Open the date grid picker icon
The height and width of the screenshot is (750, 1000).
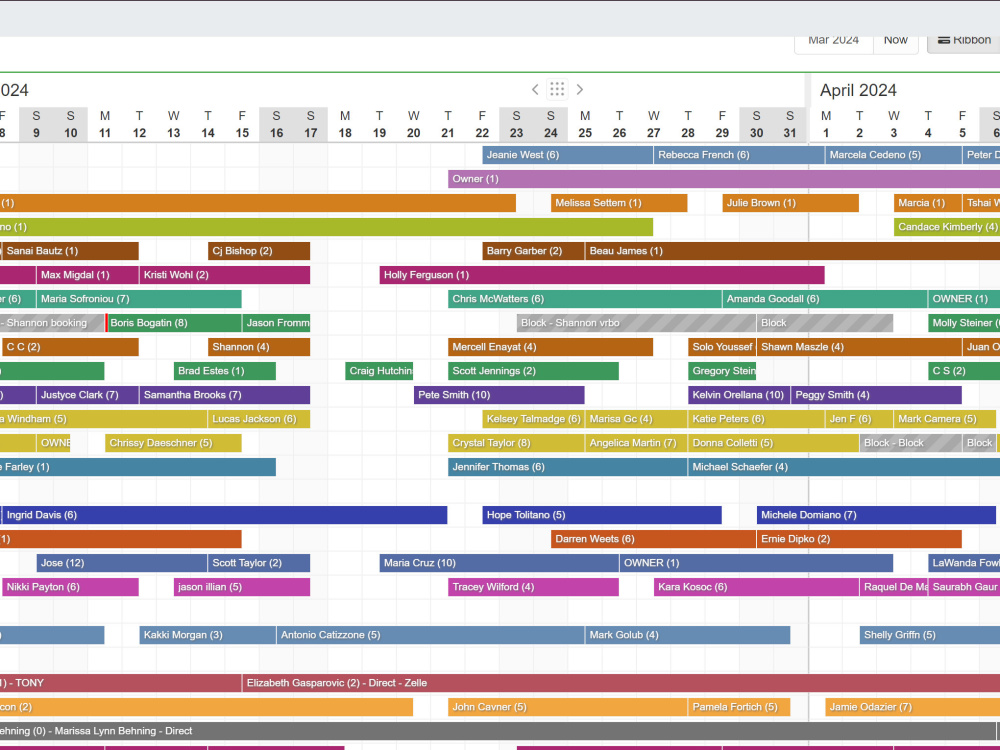click(x=557, y=89)
